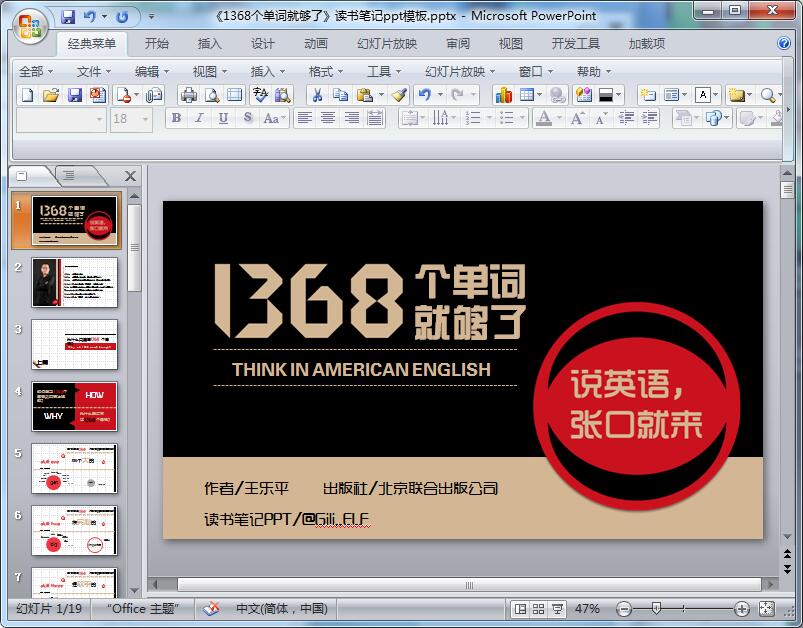The width and height of the screenshot is (803, 628).
Task: Save using the Quick Access Toolbar disk
Action: (x=68, y=17)
